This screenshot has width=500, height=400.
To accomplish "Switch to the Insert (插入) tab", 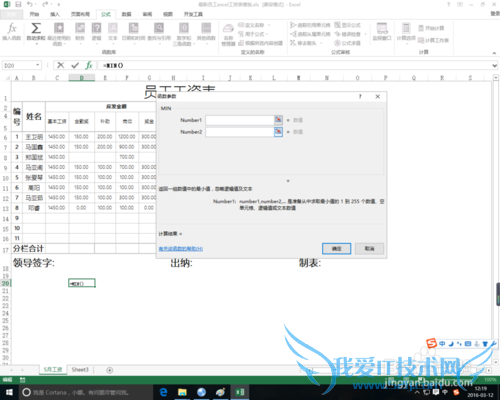I will click(x=55, y=14).
